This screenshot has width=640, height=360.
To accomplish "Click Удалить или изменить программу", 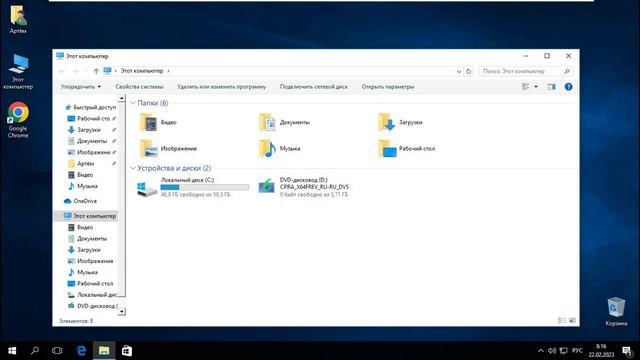I will [x=221, y=87].
